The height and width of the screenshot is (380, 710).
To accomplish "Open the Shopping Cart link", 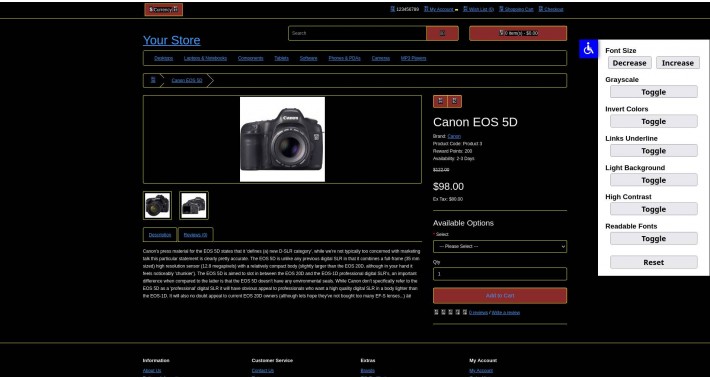I will [516, 9].
